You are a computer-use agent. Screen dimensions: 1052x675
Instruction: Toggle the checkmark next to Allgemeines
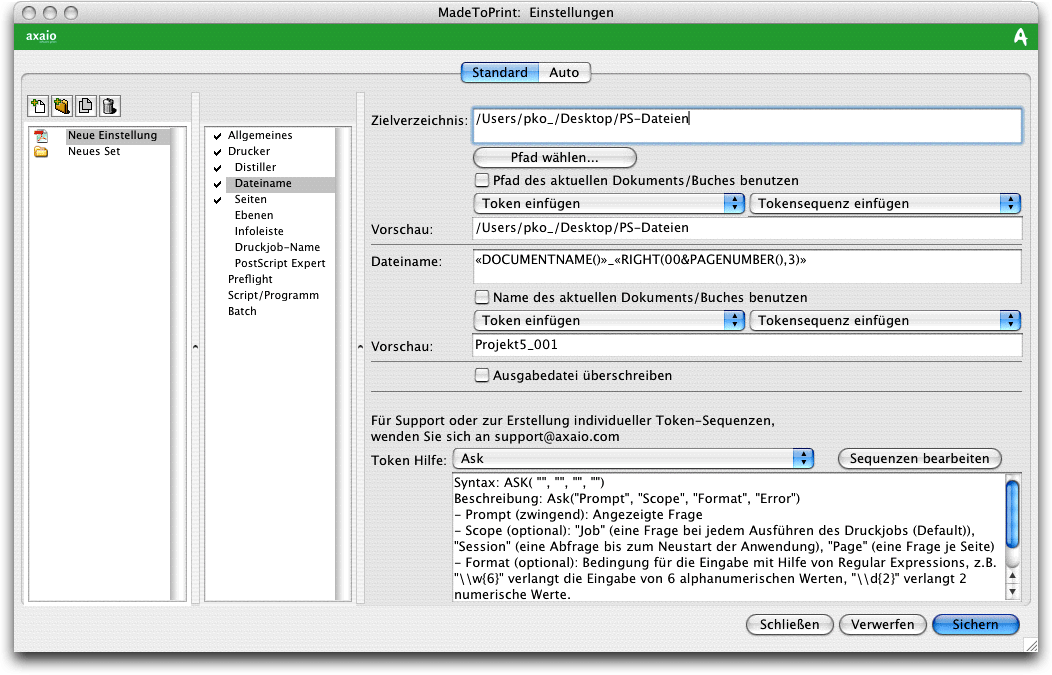coord(217,136)
